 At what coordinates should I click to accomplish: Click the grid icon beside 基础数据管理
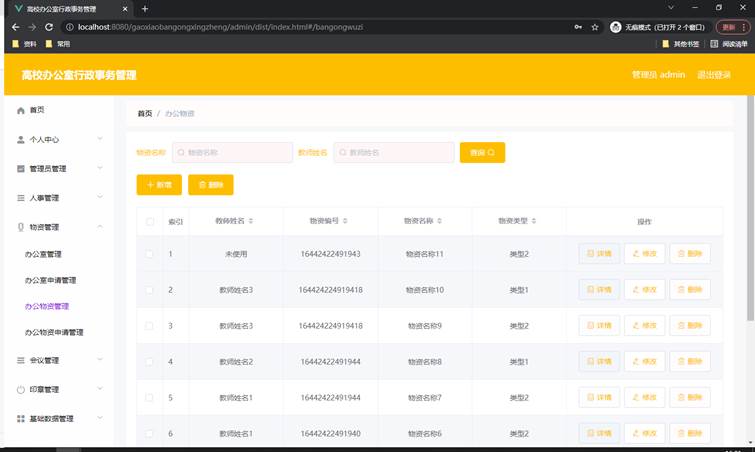(x=21, y=419)
